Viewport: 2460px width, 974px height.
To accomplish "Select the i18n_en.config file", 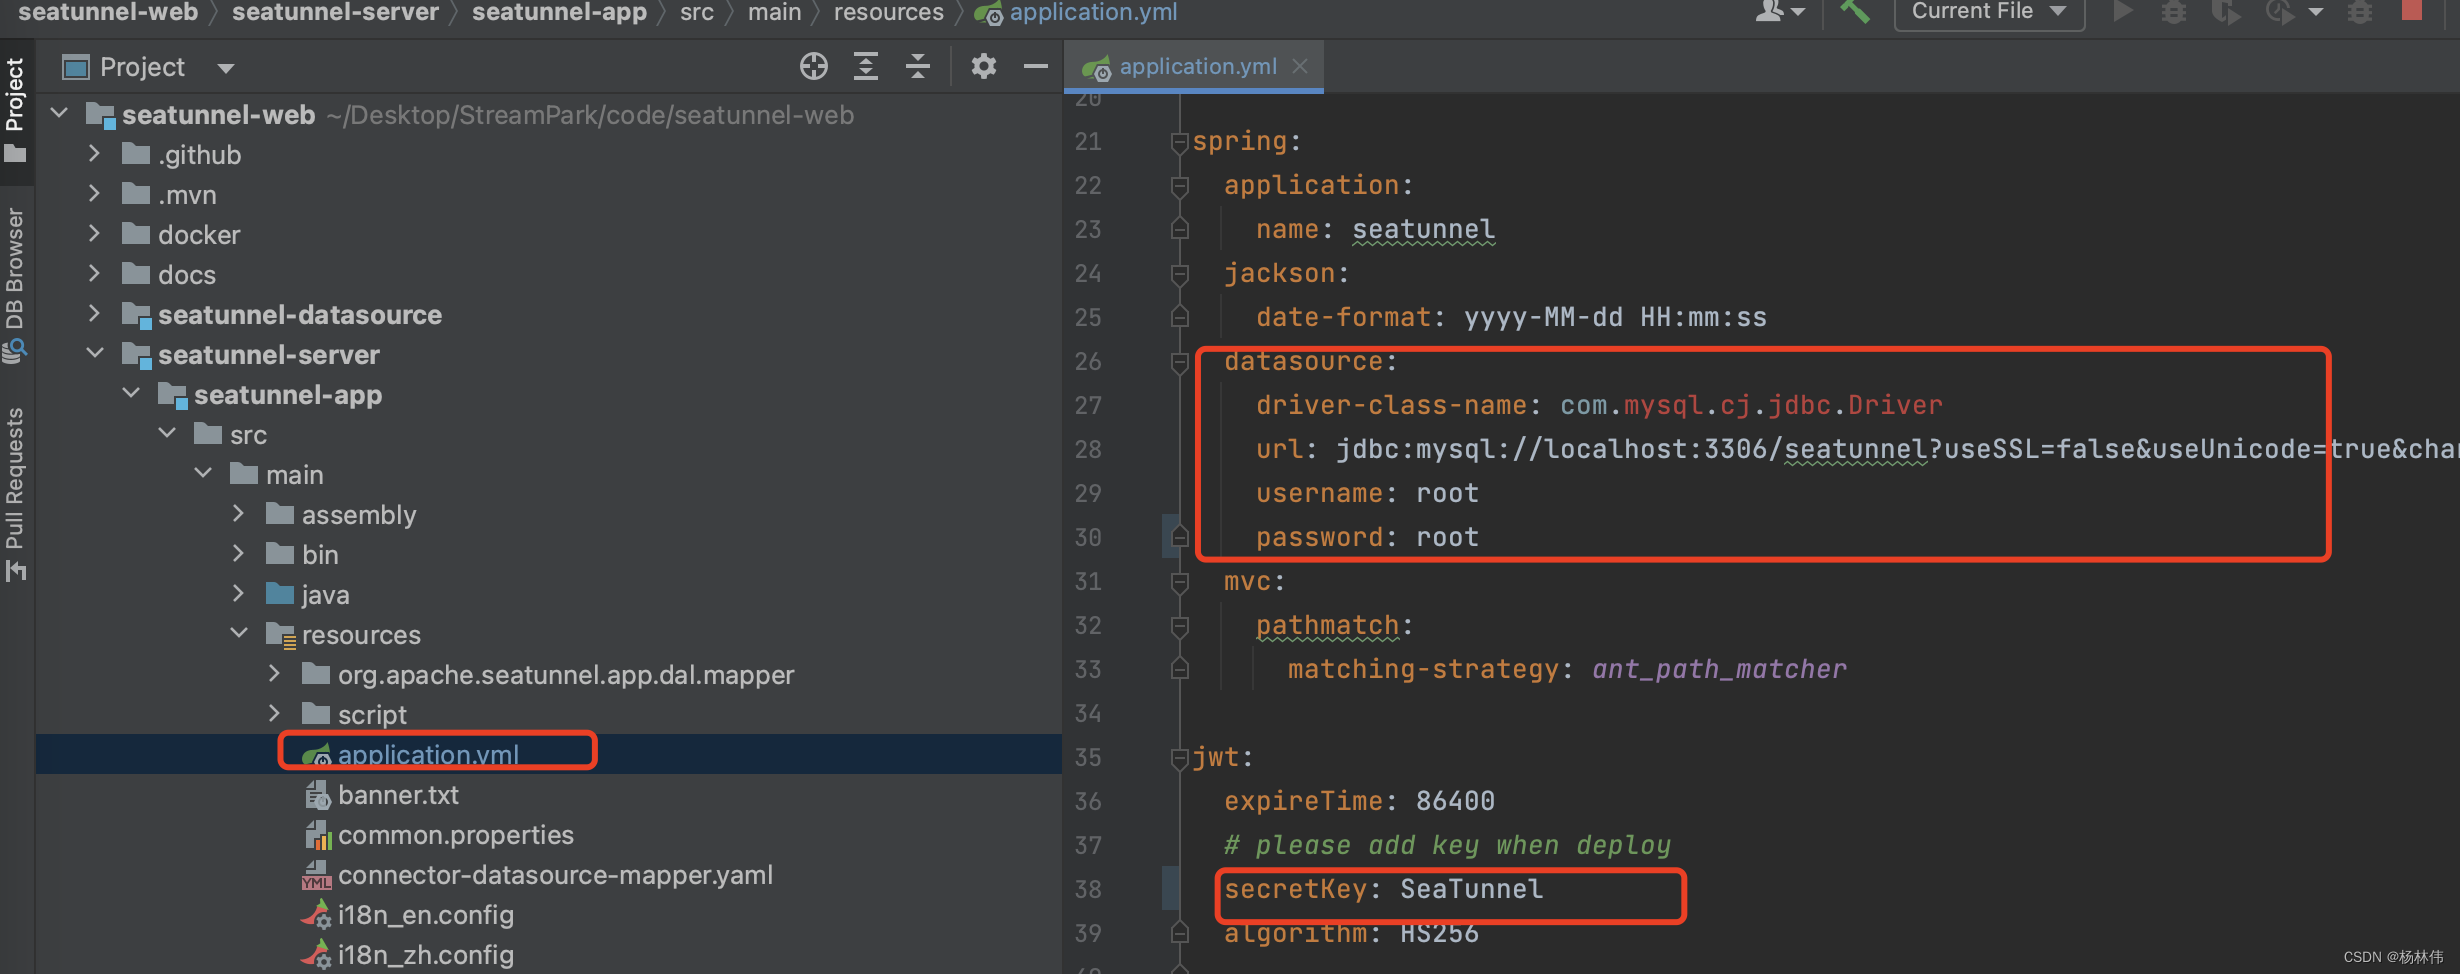I will (x=426, y=915).
